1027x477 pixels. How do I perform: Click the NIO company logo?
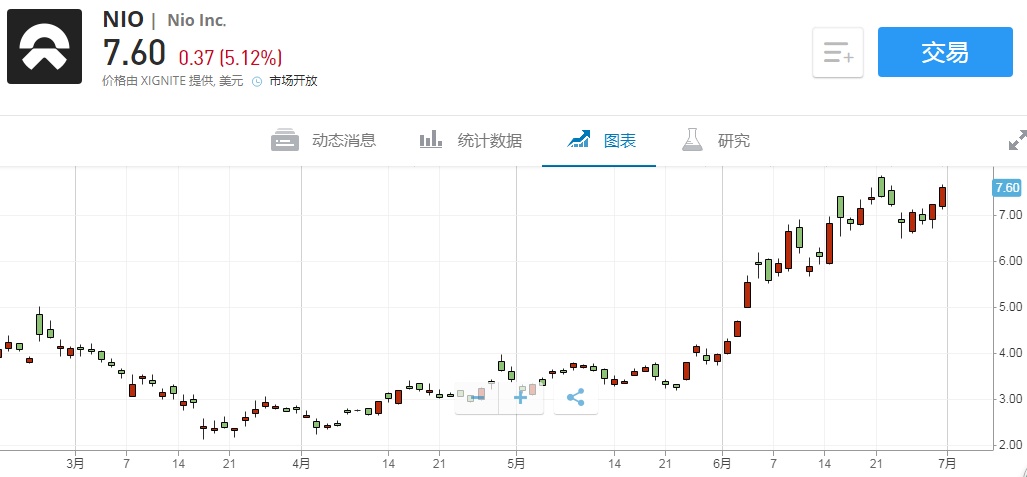[x=45, y=47]
